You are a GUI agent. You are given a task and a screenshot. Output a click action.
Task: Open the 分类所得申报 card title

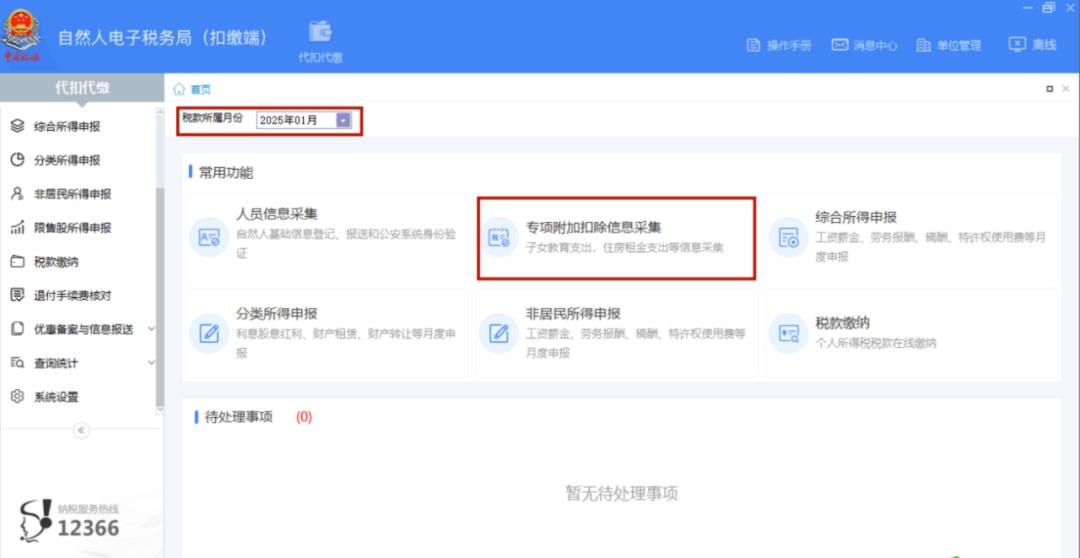(277, 313)
